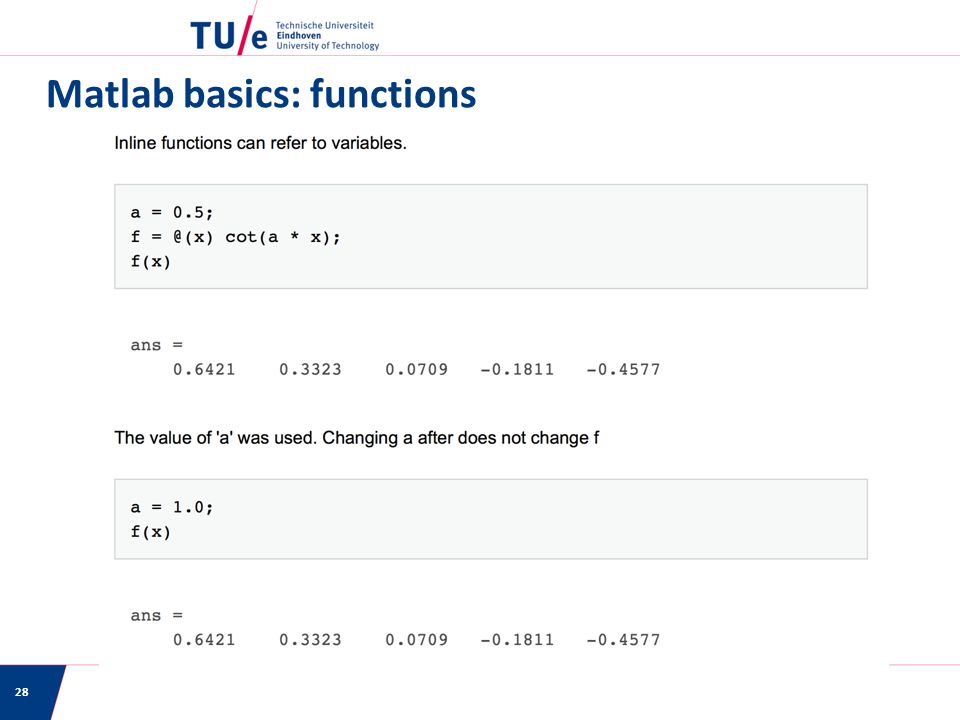960x720 pixels.
Task: Click 'University of Technology' text in header
Action: (x=328, y=46)
